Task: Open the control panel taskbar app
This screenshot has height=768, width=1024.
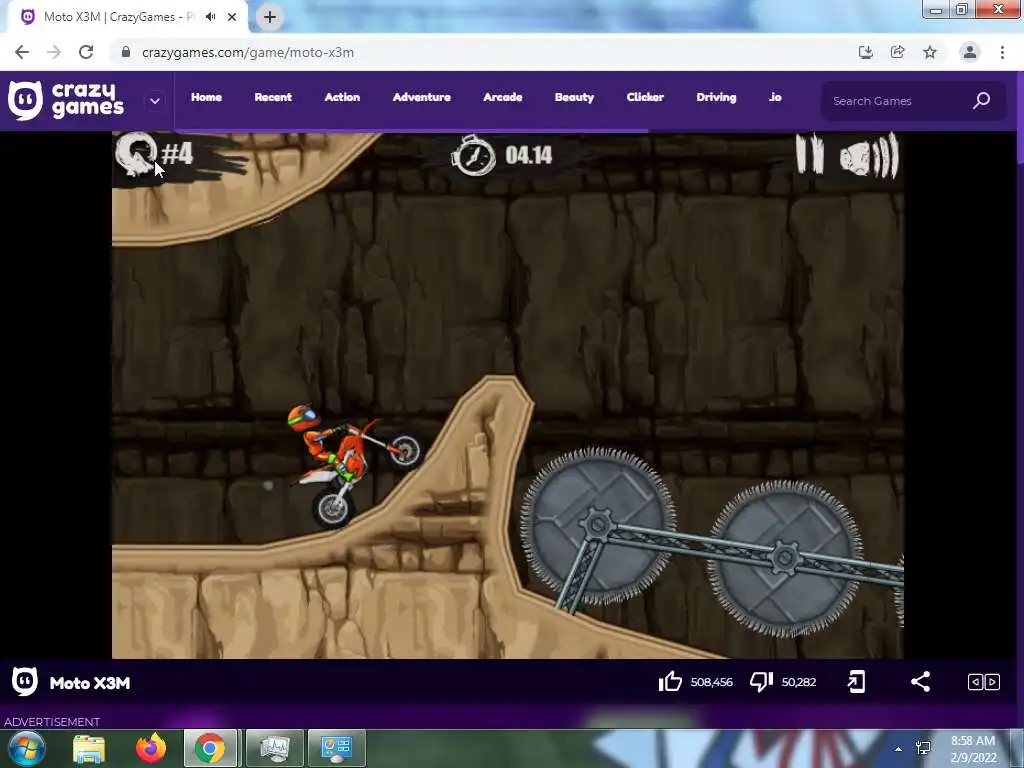Action: pyautogui.click(x=336, y=748)
